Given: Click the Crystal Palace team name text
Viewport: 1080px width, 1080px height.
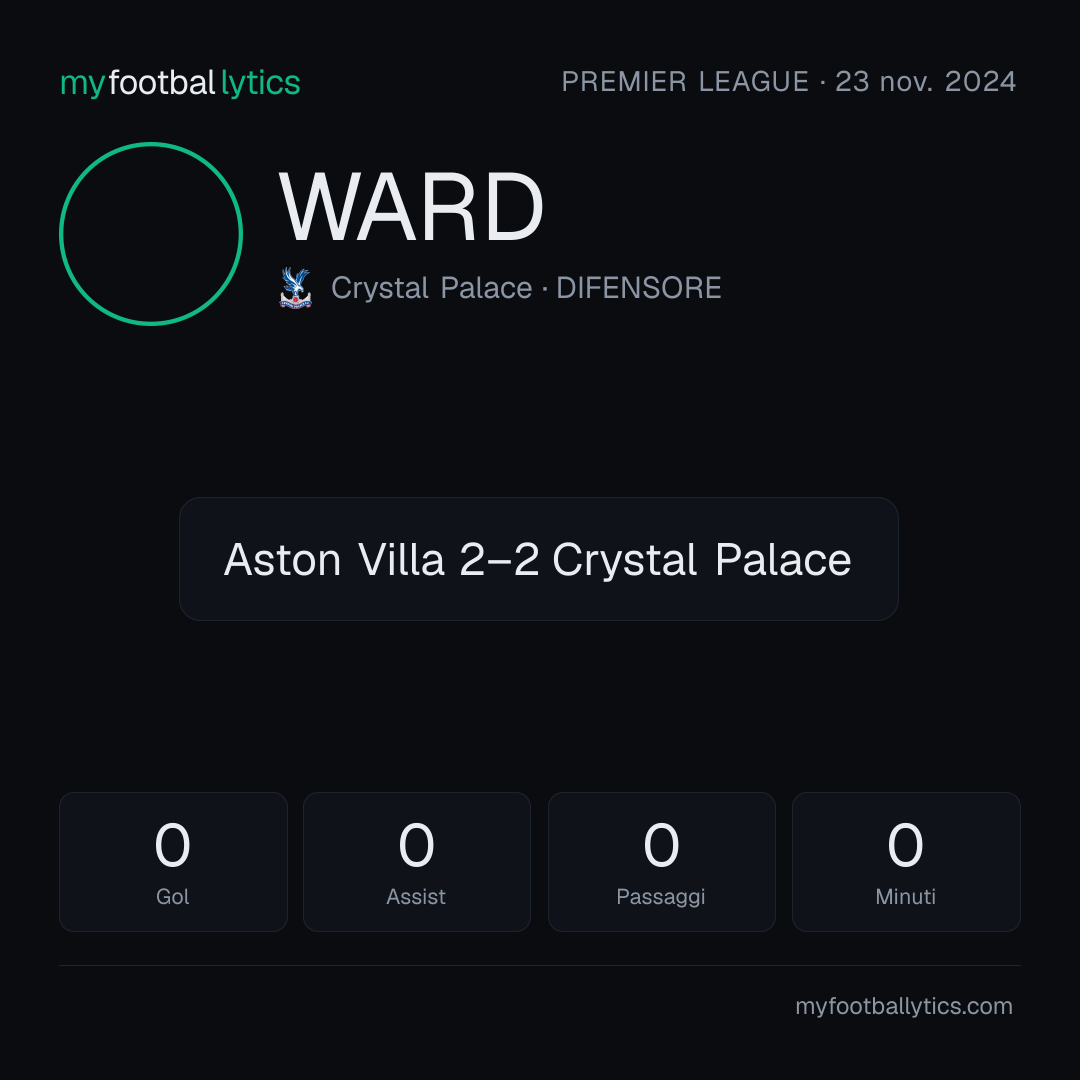Looking at the screenshot, I should point(432,288).
